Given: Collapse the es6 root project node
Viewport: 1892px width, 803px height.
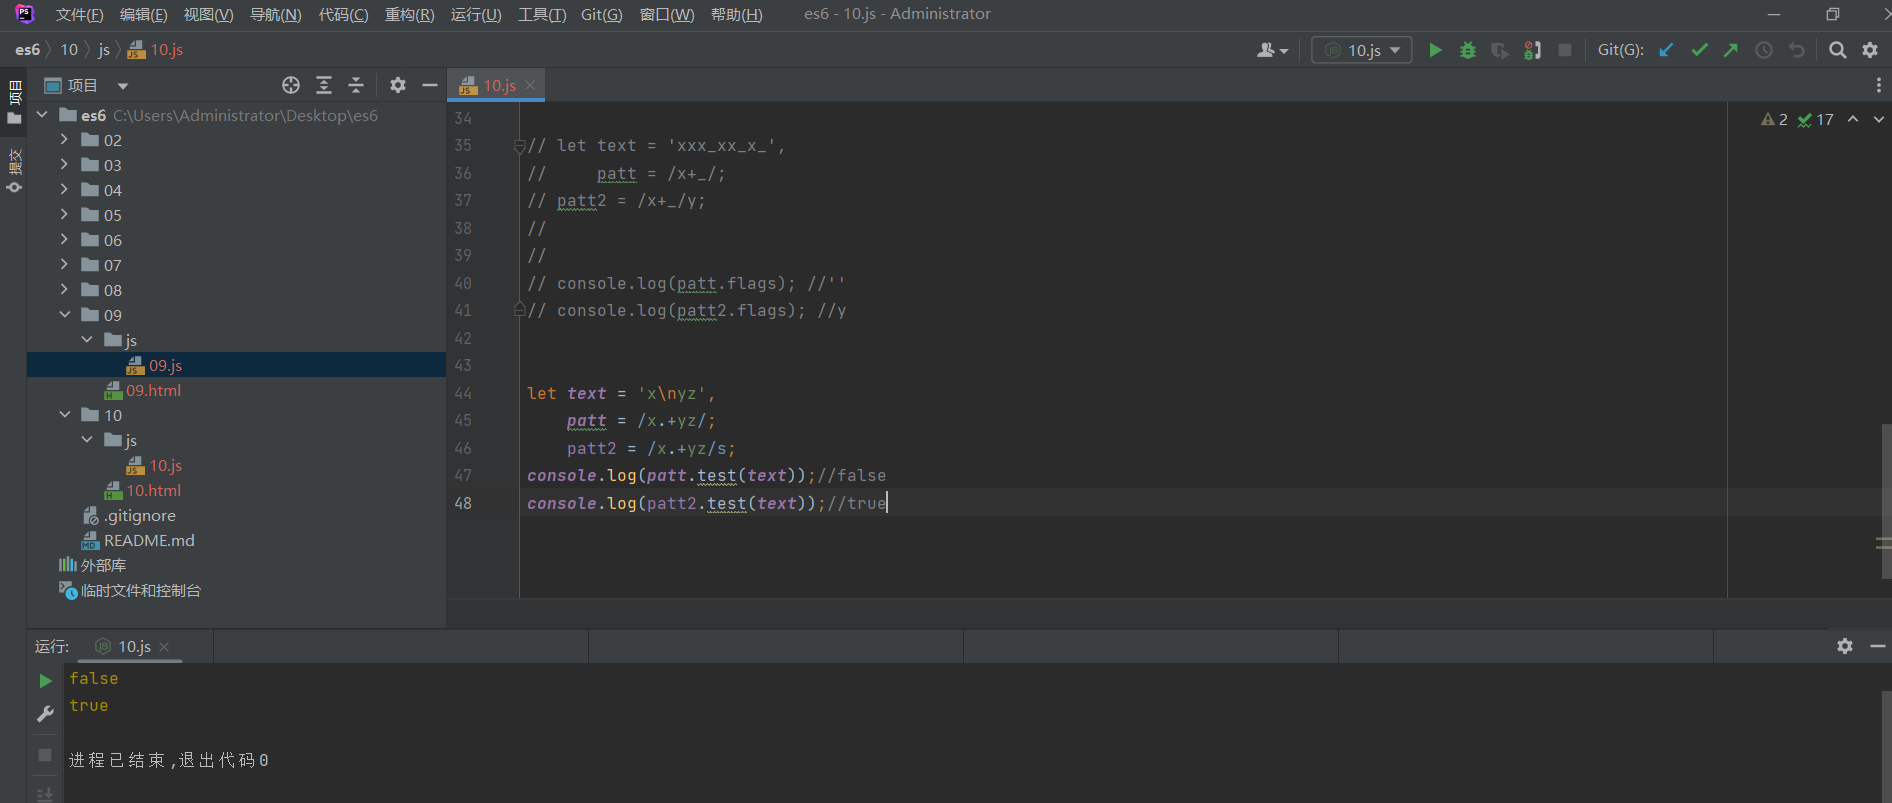Looking at the screenshot, I should click(42, 114).
